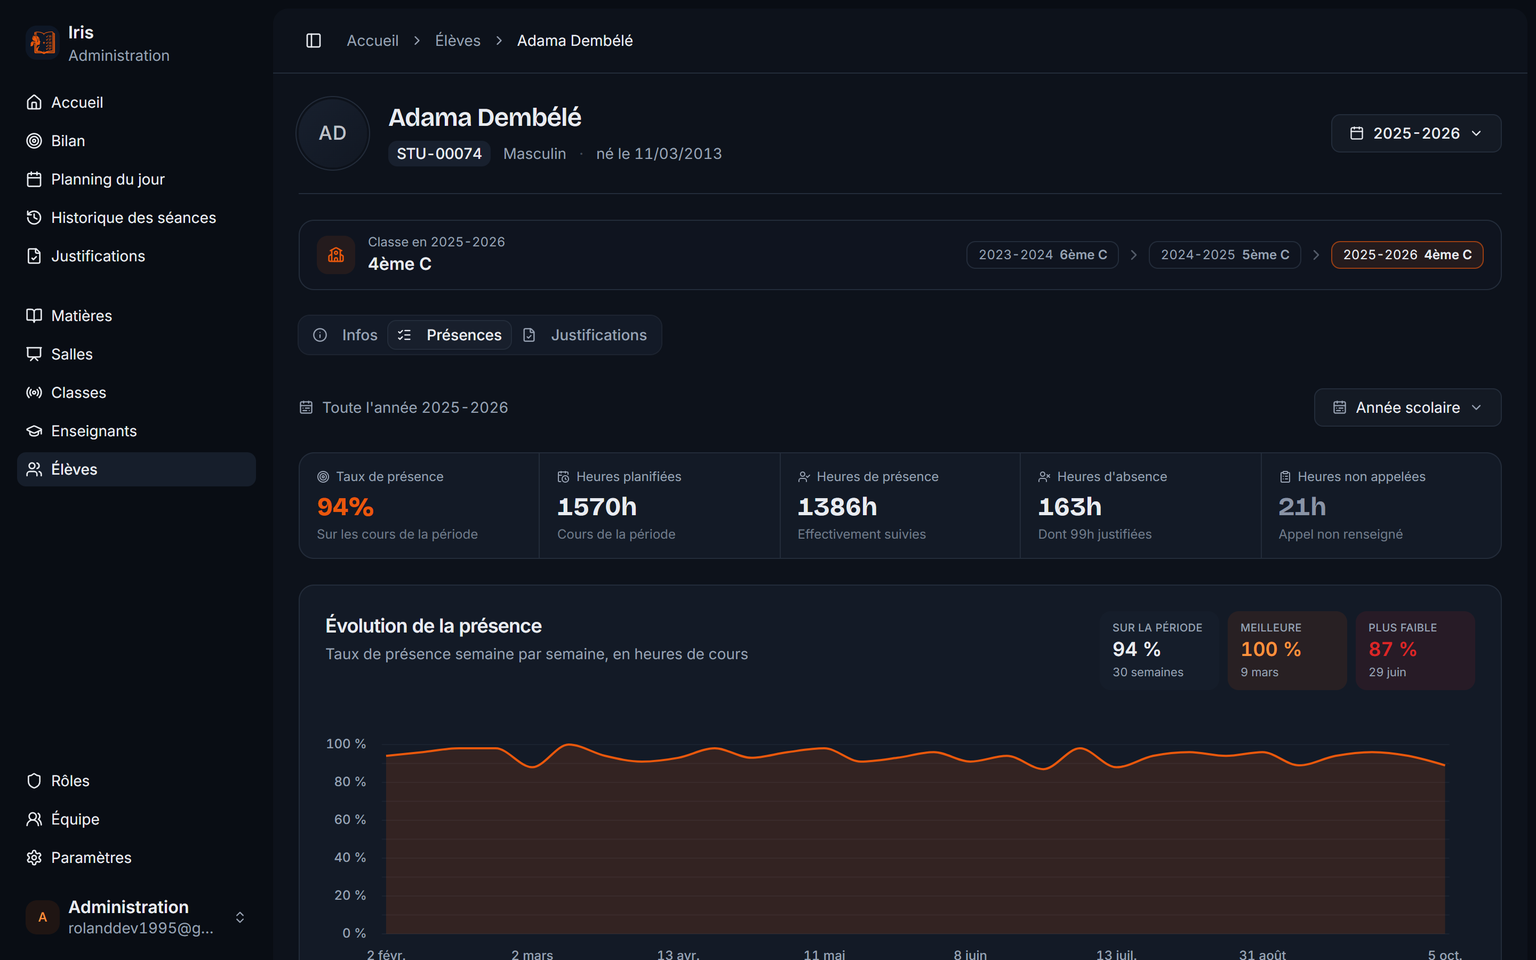1536x960 pixels.
Task: Click the Taux de présence target icon
Action: (323, 477)
